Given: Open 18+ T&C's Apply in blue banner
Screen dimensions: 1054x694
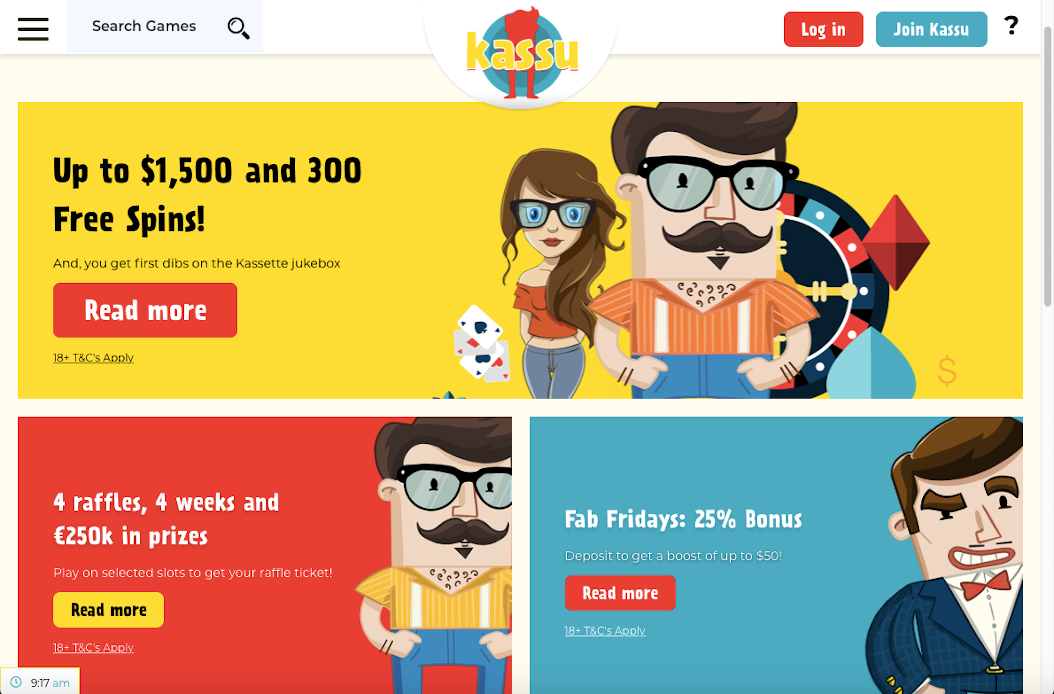Looking at the screenshot, I should (605, 631).
